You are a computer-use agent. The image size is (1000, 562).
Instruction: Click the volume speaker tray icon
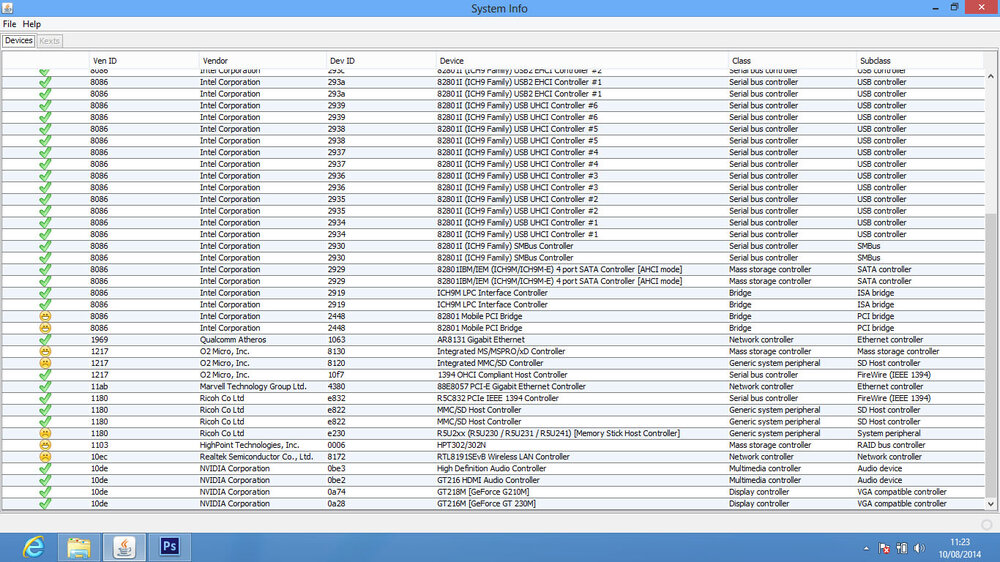click(919, 548)
